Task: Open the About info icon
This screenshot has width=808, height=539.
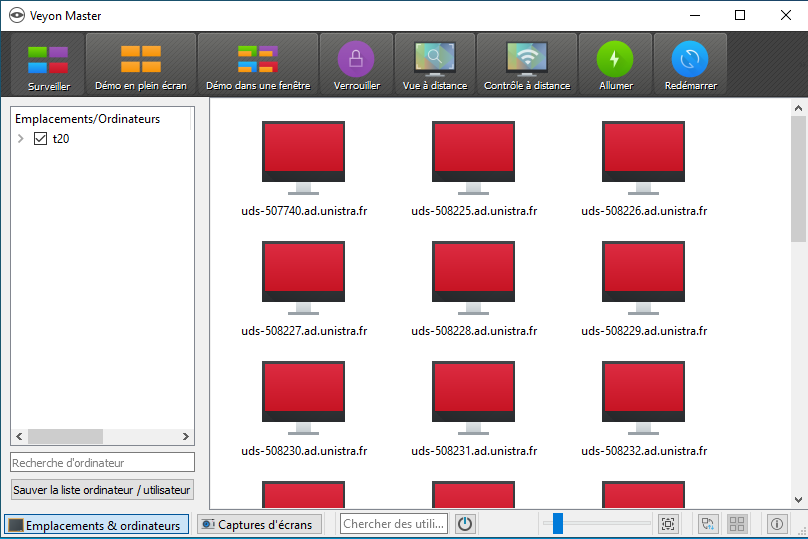Action: click(777, 524)
